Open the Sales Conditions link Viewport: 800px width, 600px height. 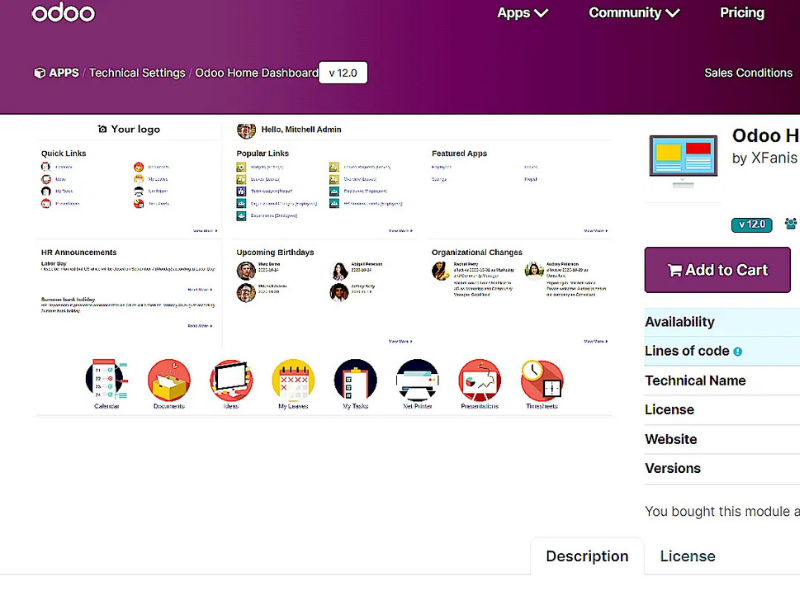748,73
